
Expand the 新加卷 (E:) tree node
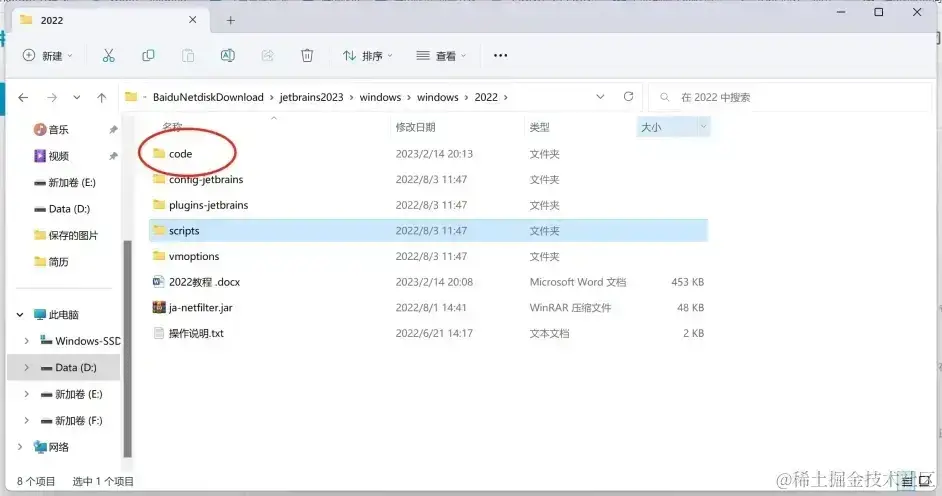click(x=26, y=394)
